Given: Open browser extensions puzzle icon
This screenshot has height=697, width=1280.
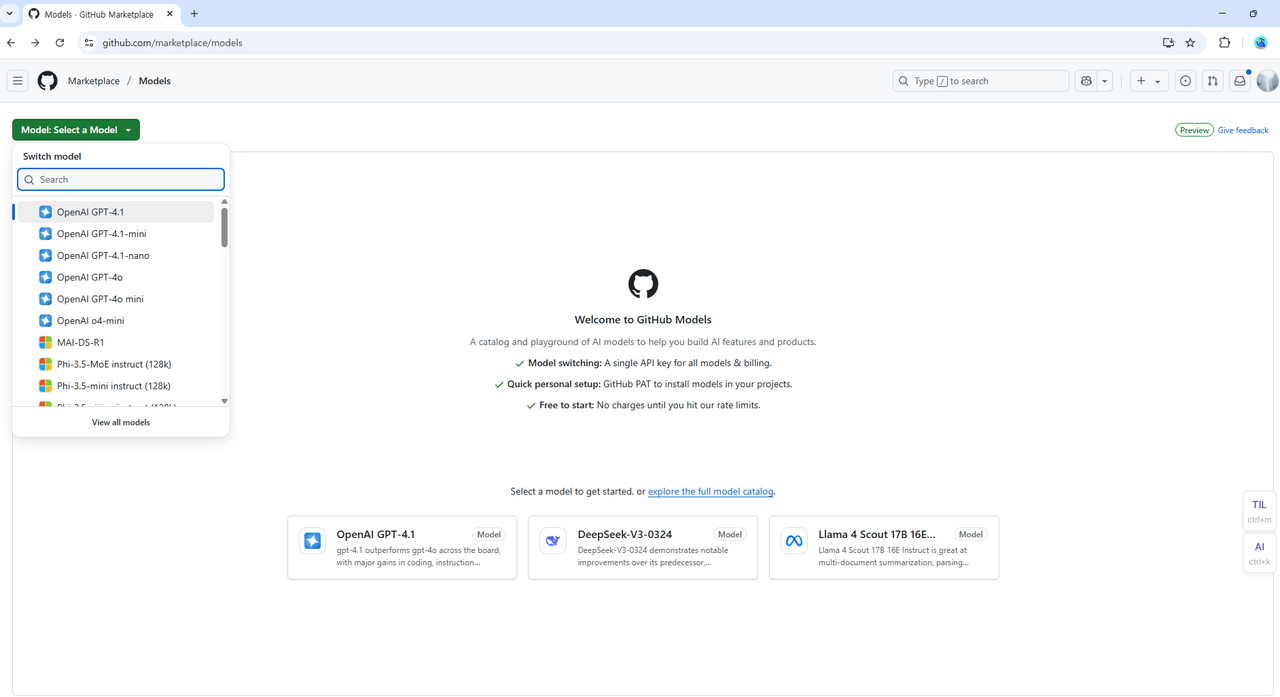Looking at the screenshot, I should point(1224,42).
